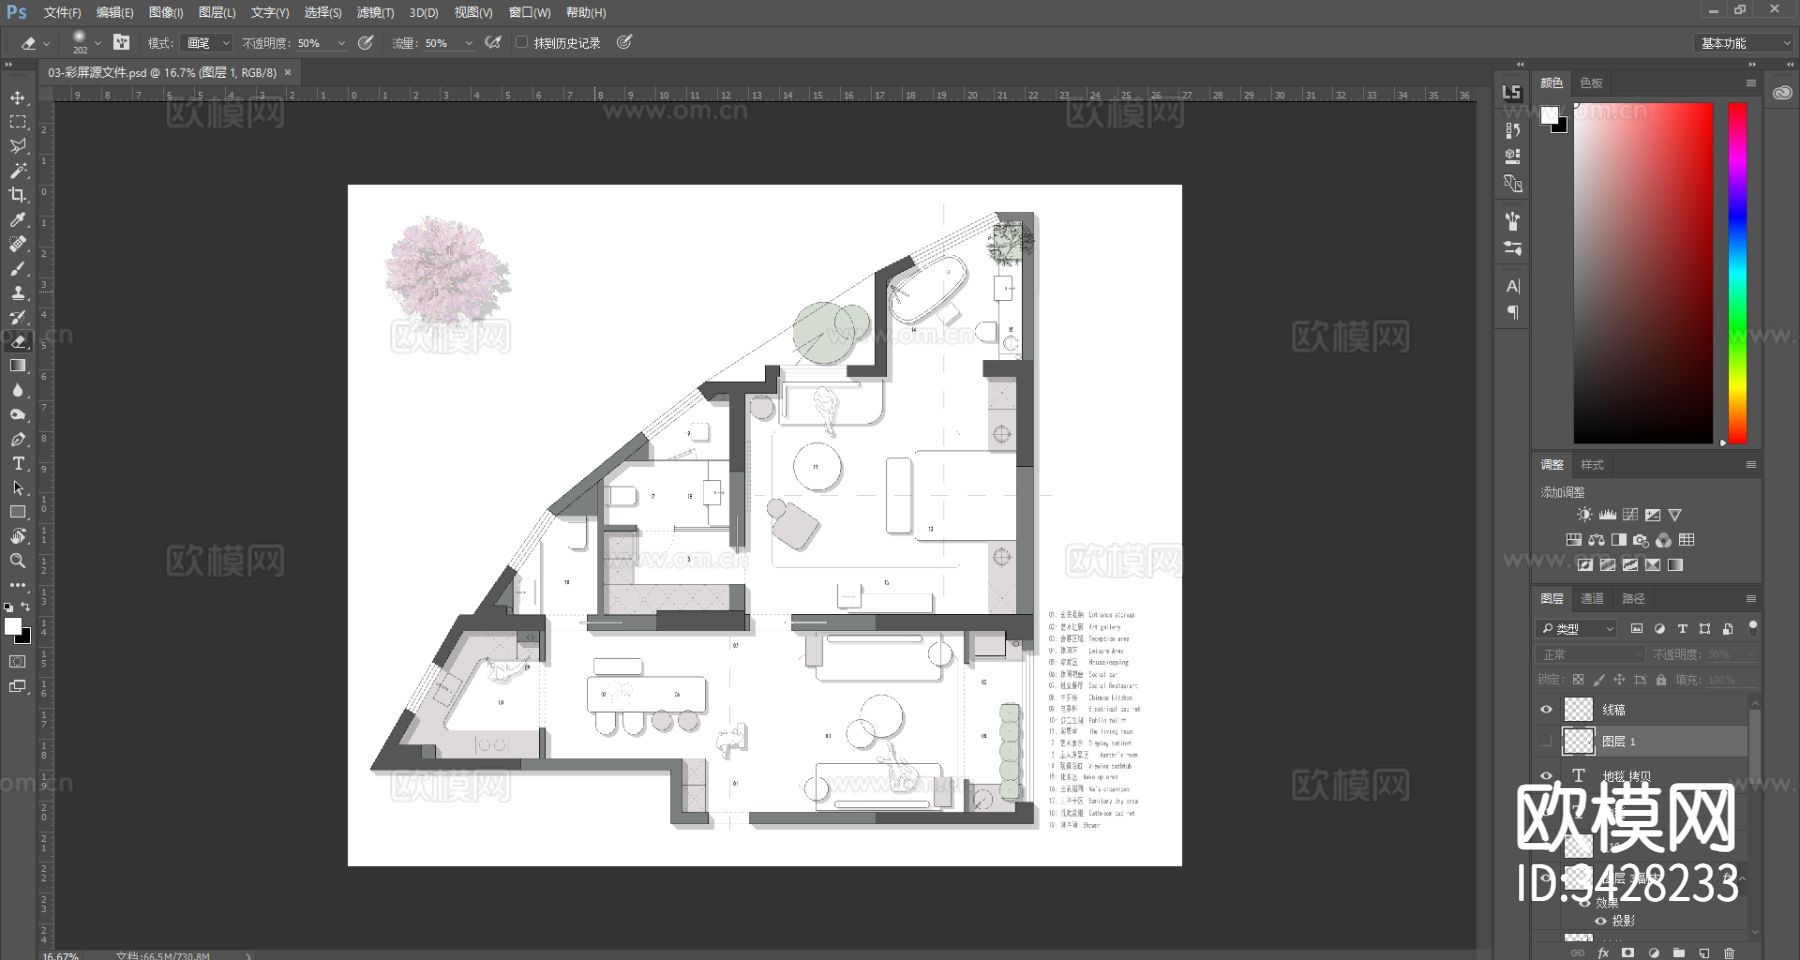
Task: Open the Character panel icon
Action: pos(1512,286)
